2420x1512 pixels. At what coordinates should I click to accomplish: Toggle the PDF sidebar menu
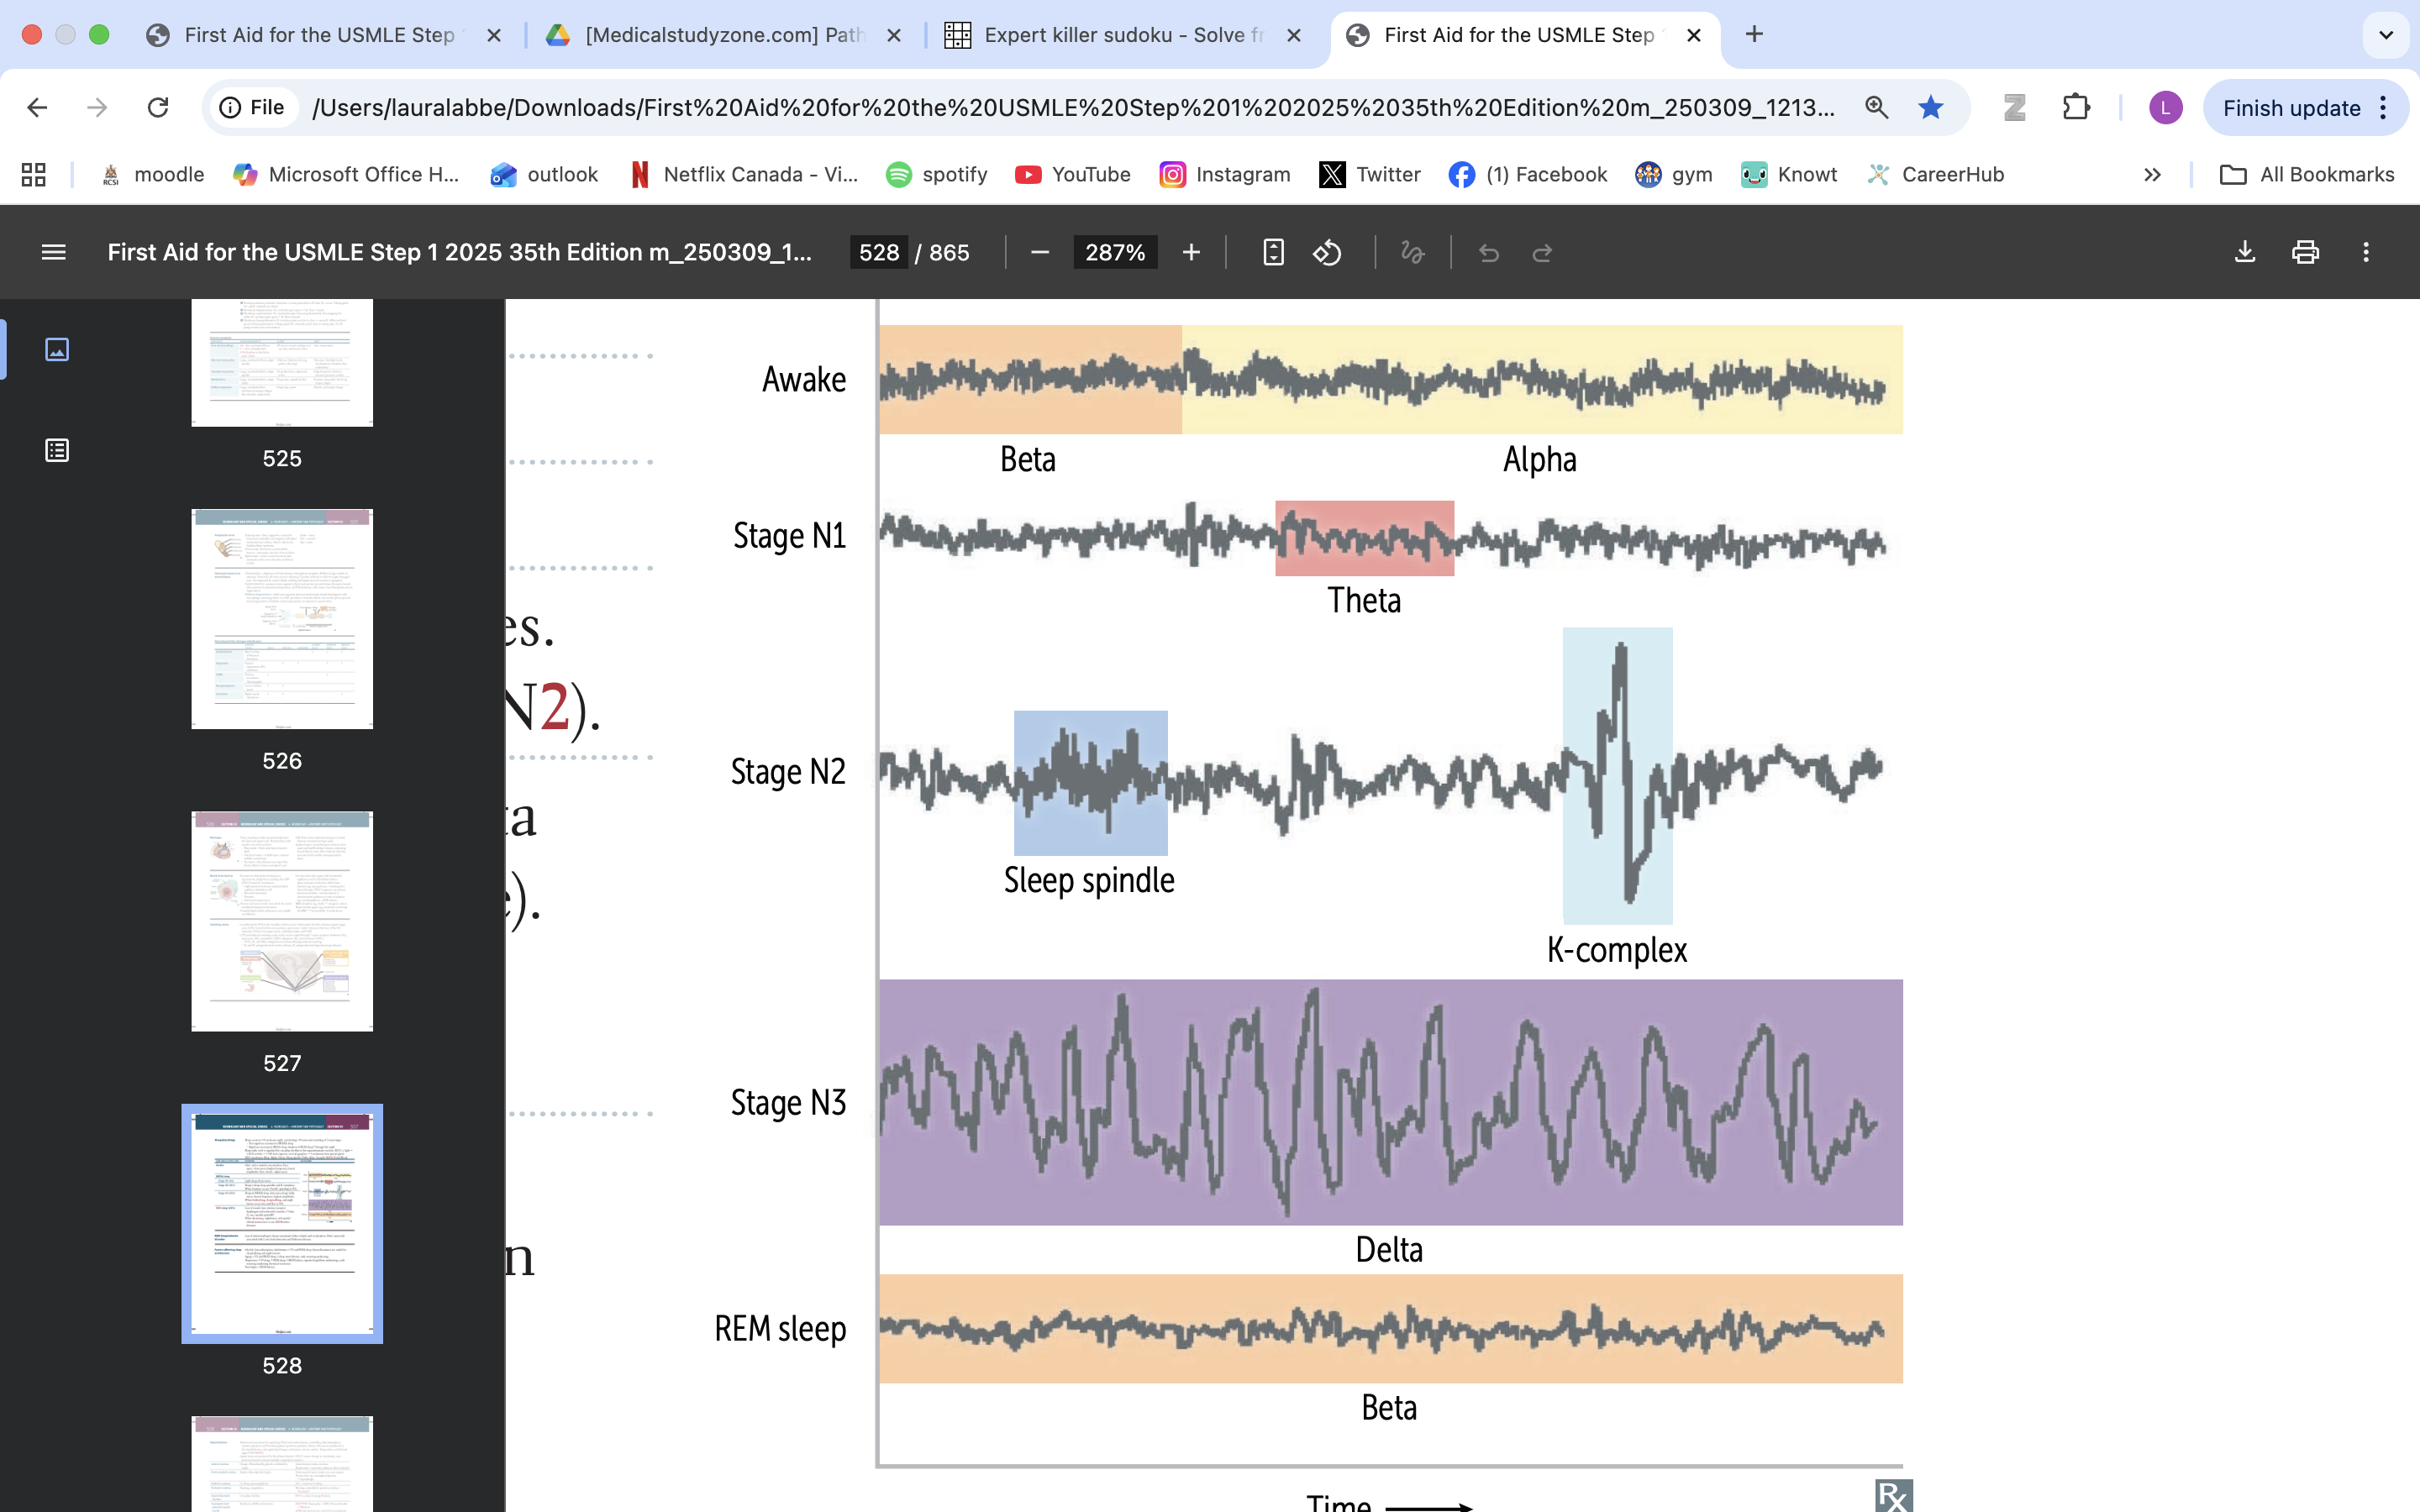click(54, 253)
